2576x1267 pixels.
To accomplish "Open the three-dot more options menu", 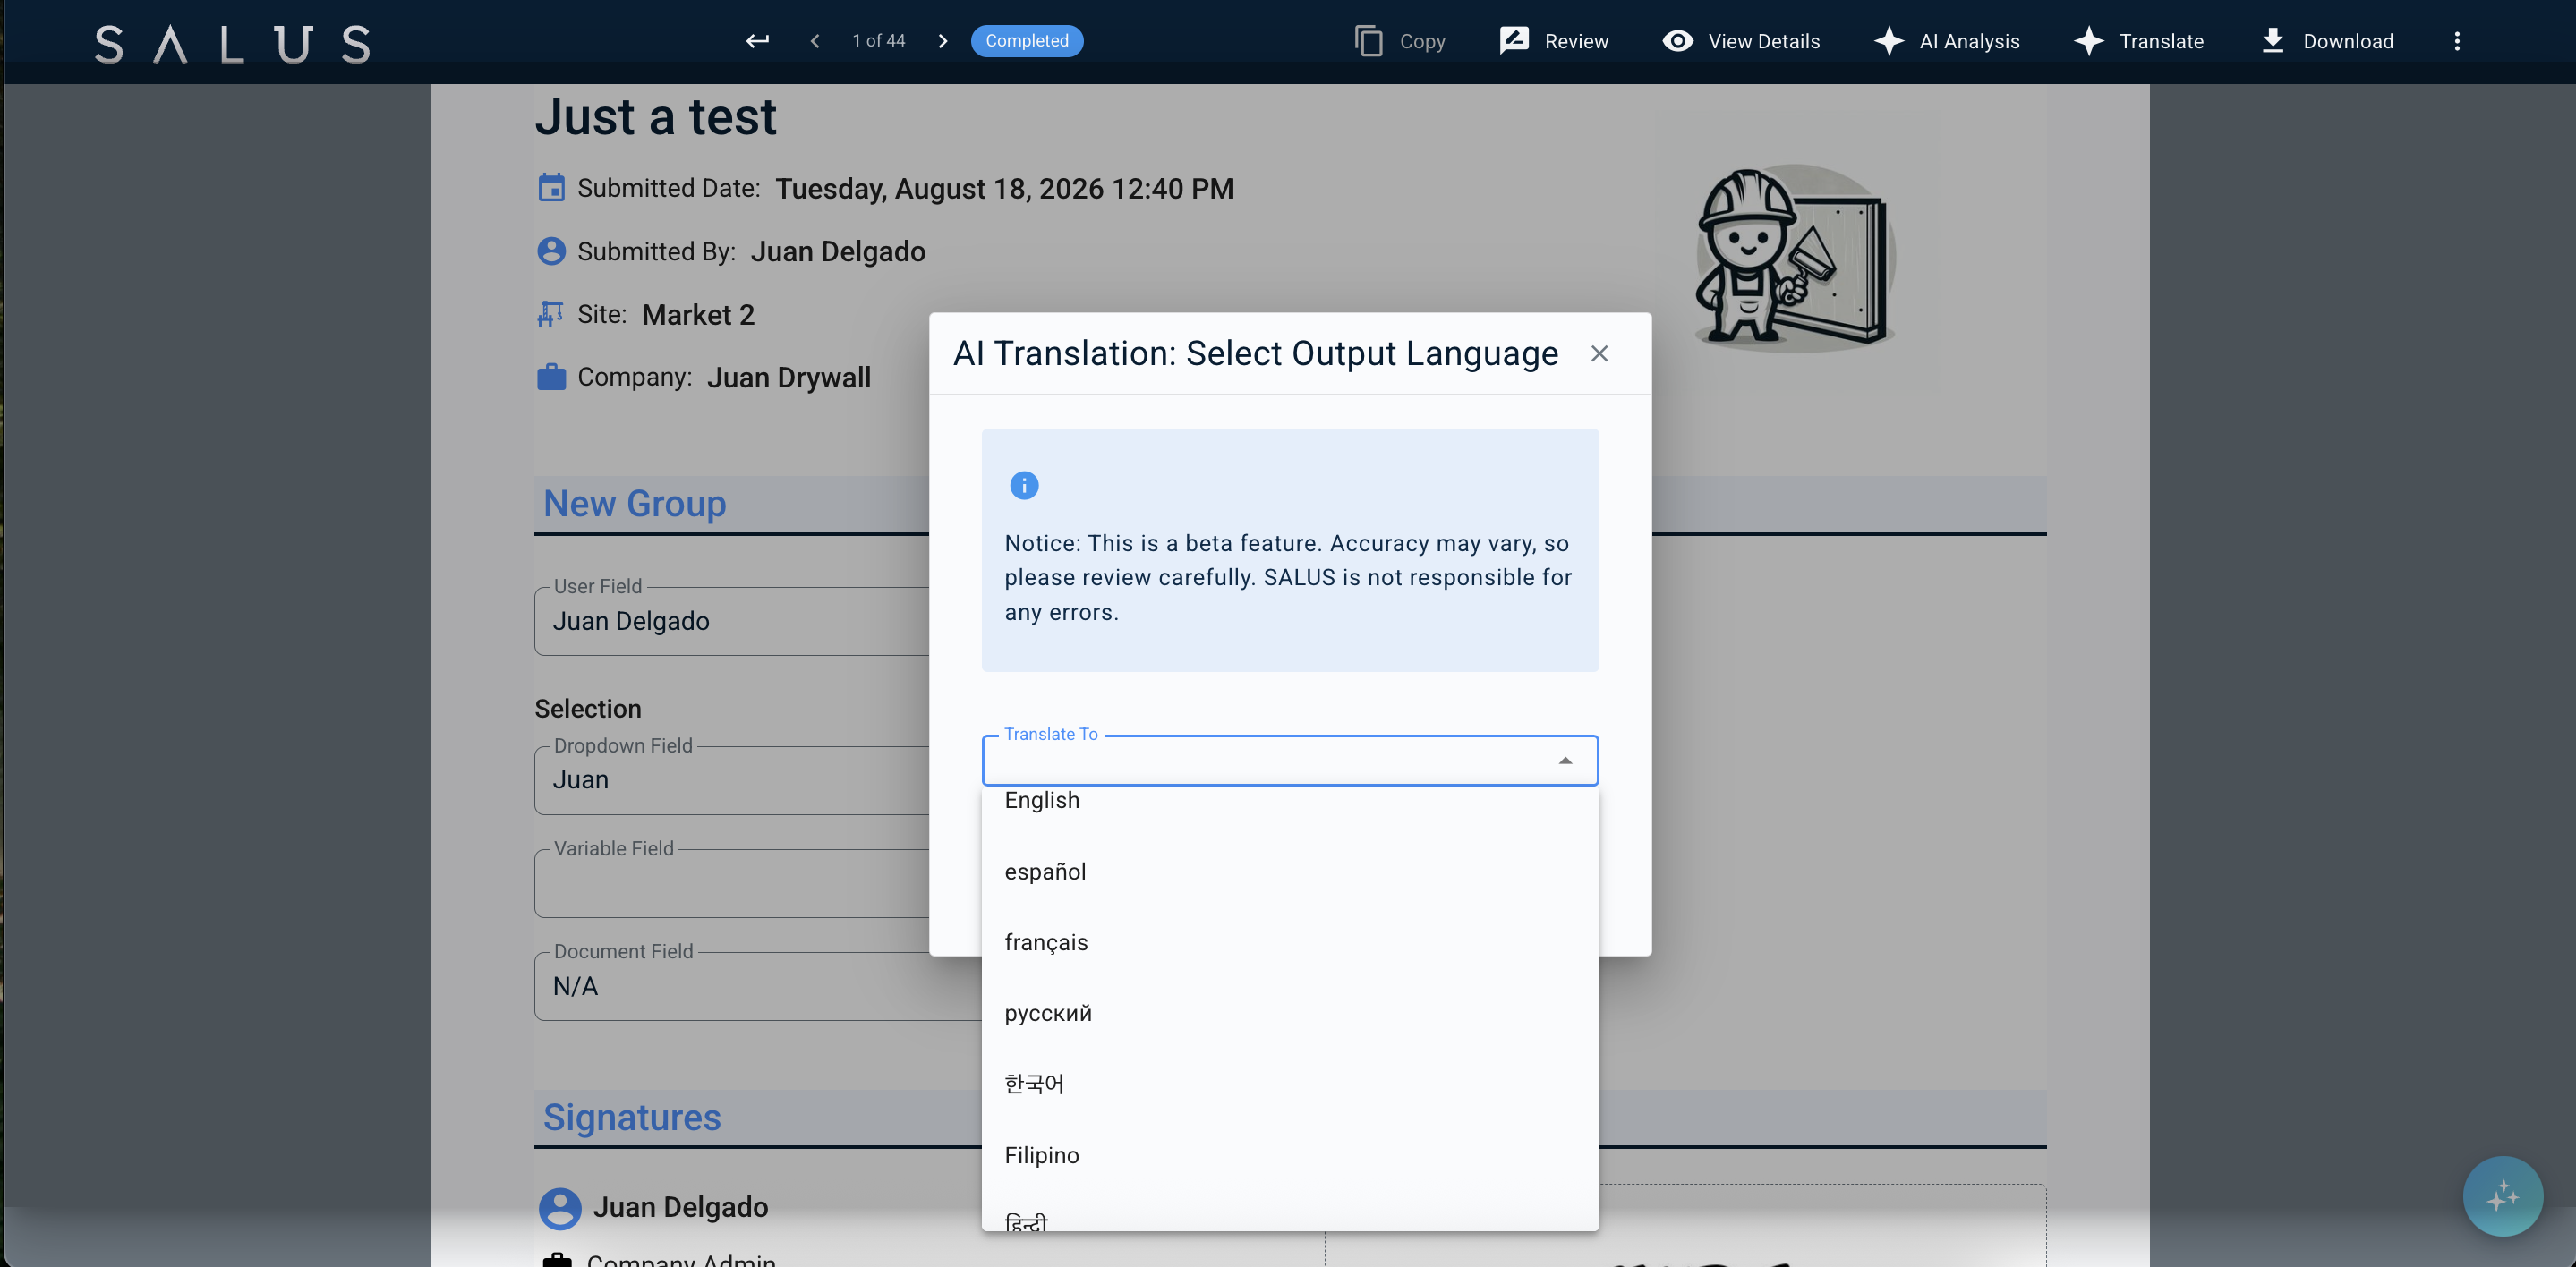I will (2456, 41).
